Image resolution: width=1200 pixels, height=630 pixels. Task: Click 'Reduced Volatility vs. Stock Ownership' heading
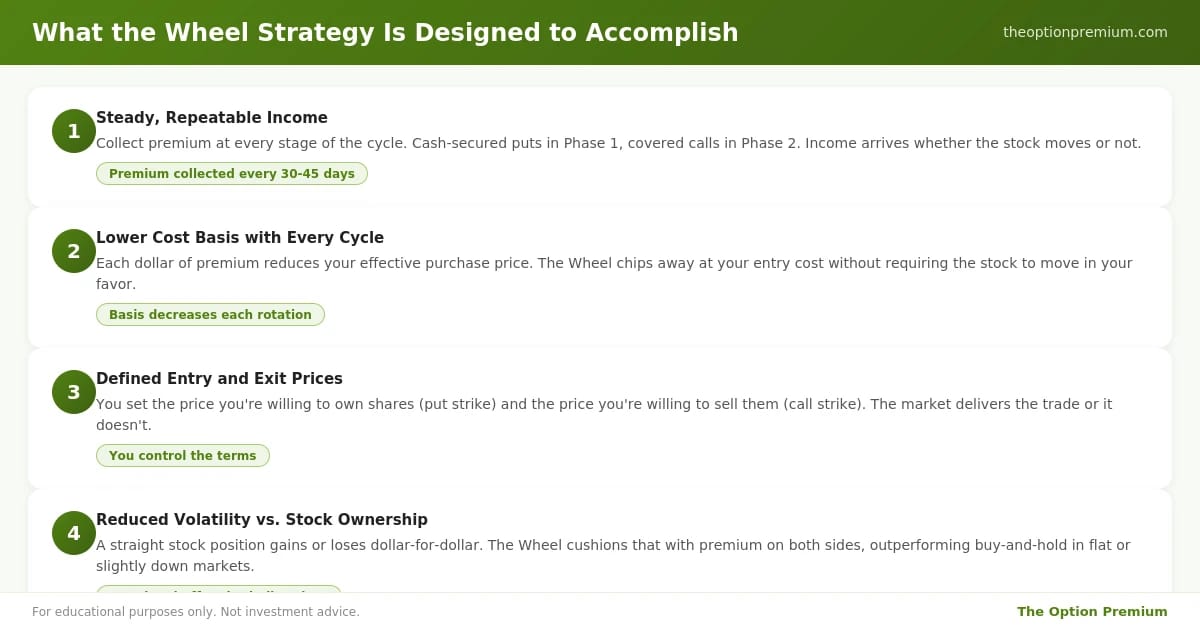(262, 520)
